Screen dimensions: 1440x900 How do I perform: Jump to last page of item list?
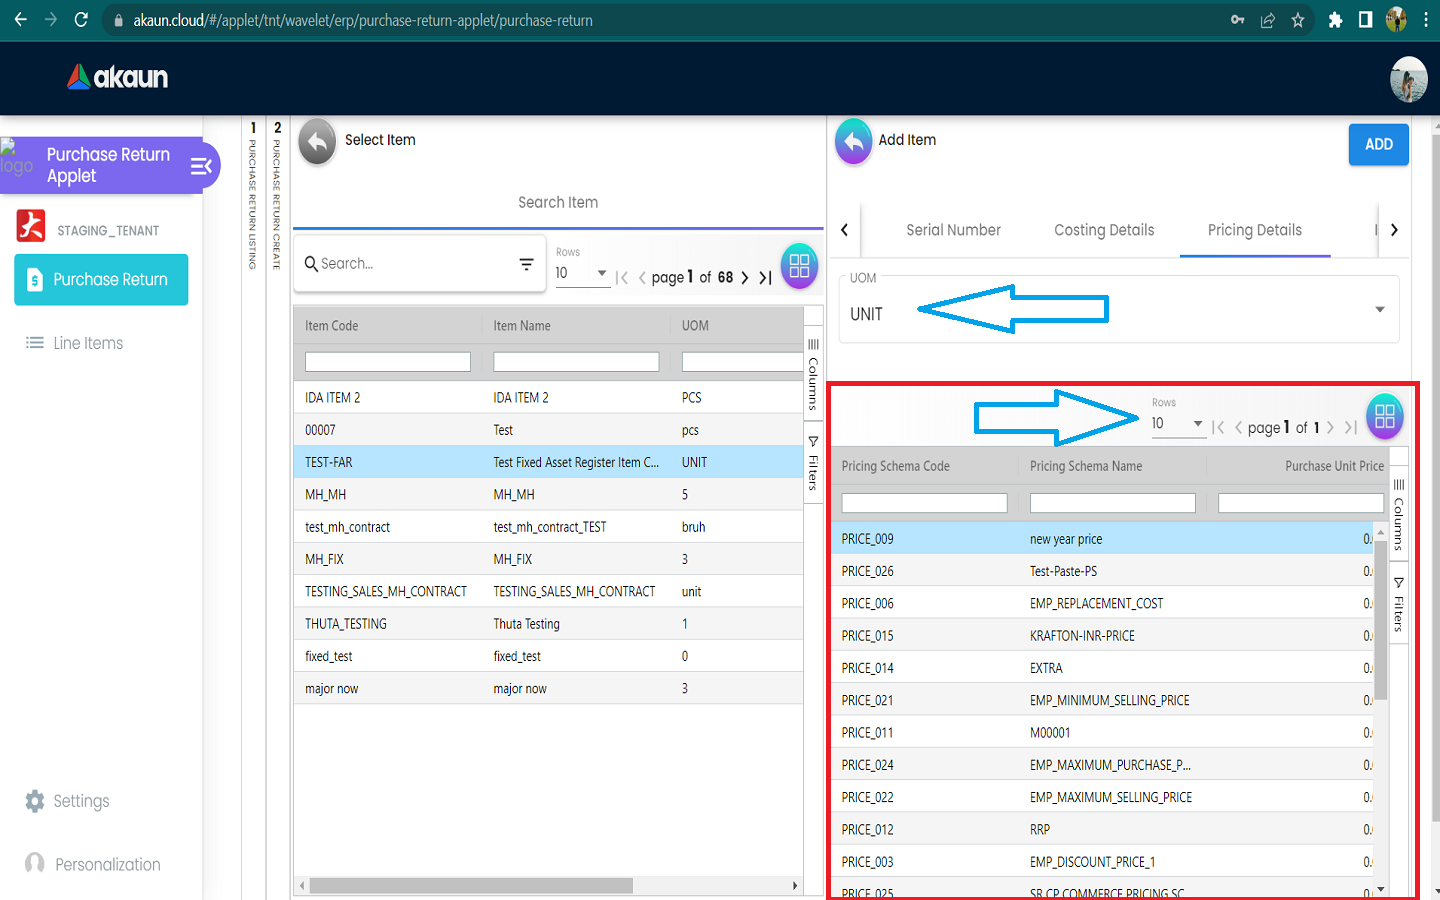tap(765, 278)
